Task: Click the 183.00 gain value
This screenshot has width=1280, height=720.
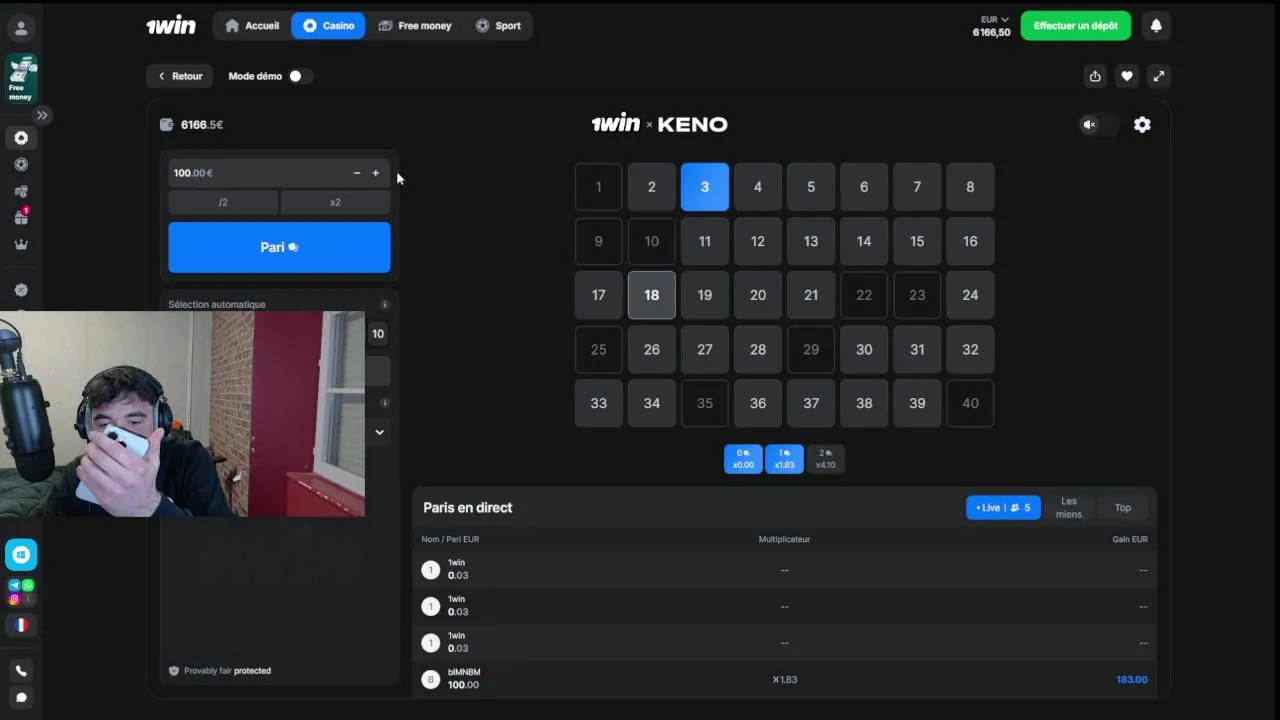Action: (1132, 680)
